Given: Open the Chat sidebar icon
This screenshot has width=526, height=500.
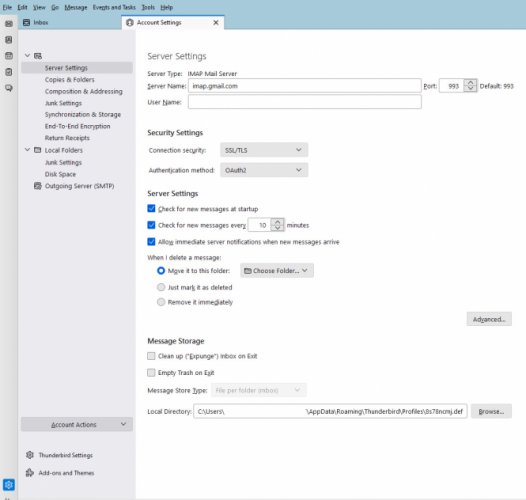Looking at the screenshot, I should (x=9, y=88).
